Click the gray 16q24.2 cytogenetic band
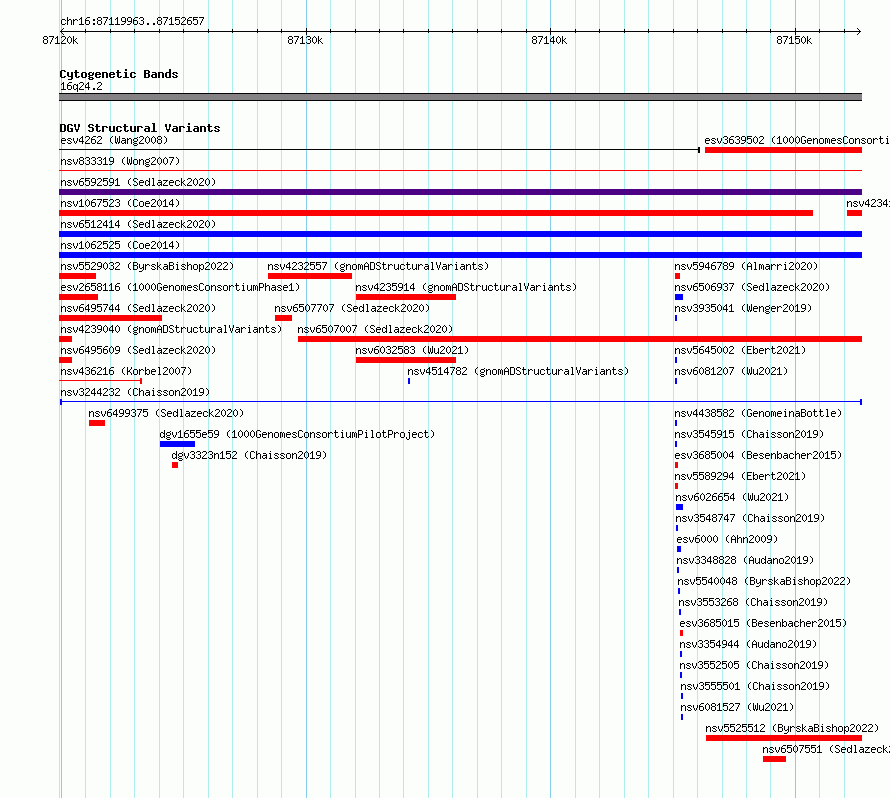The image size is (890, 798). click(460, 97)
